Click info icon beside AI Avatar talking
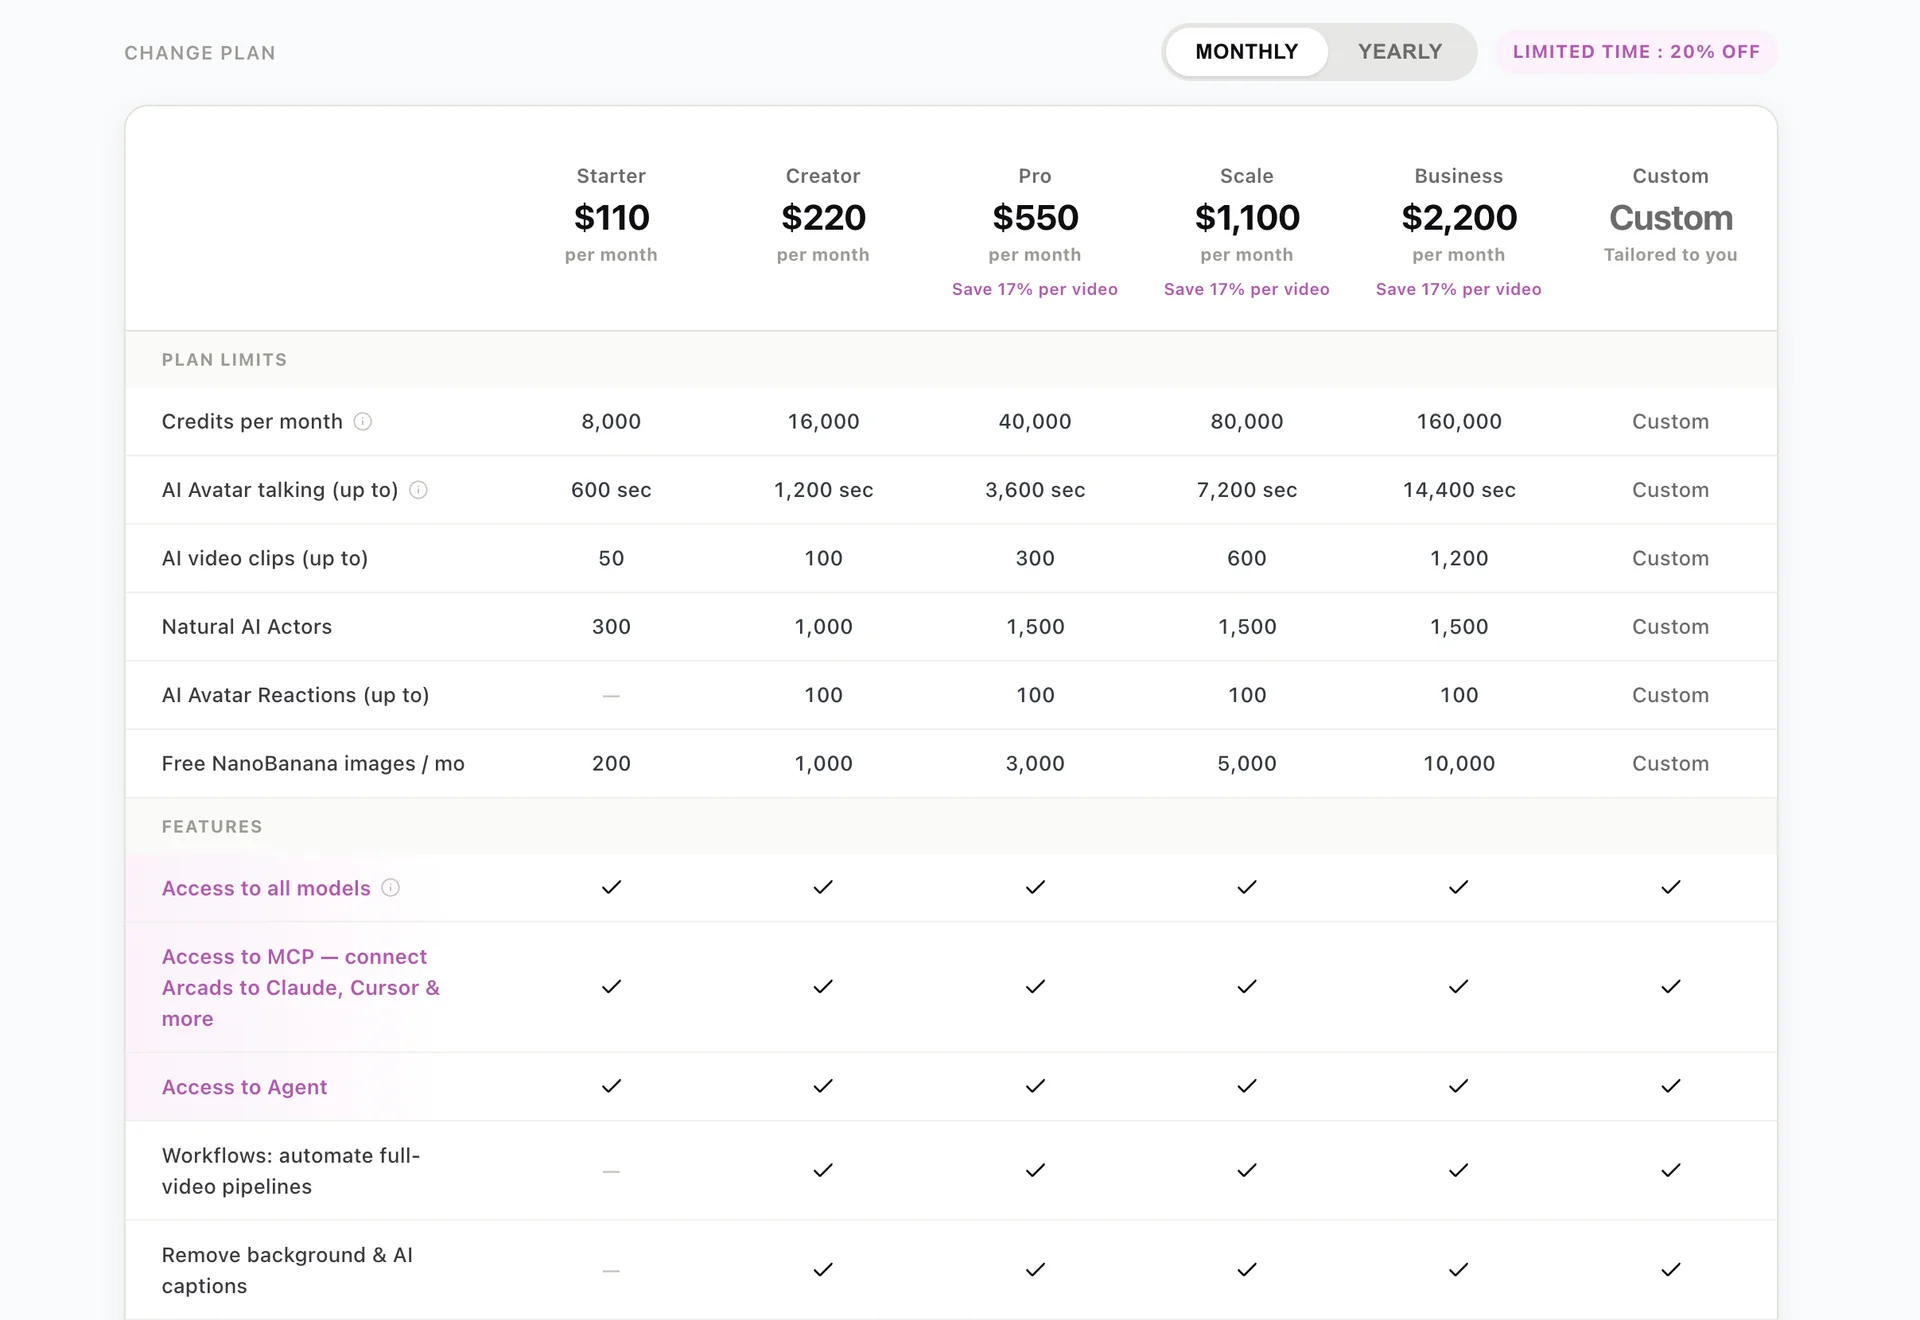Viewport: 1920px width, 1320px height. 419,490
